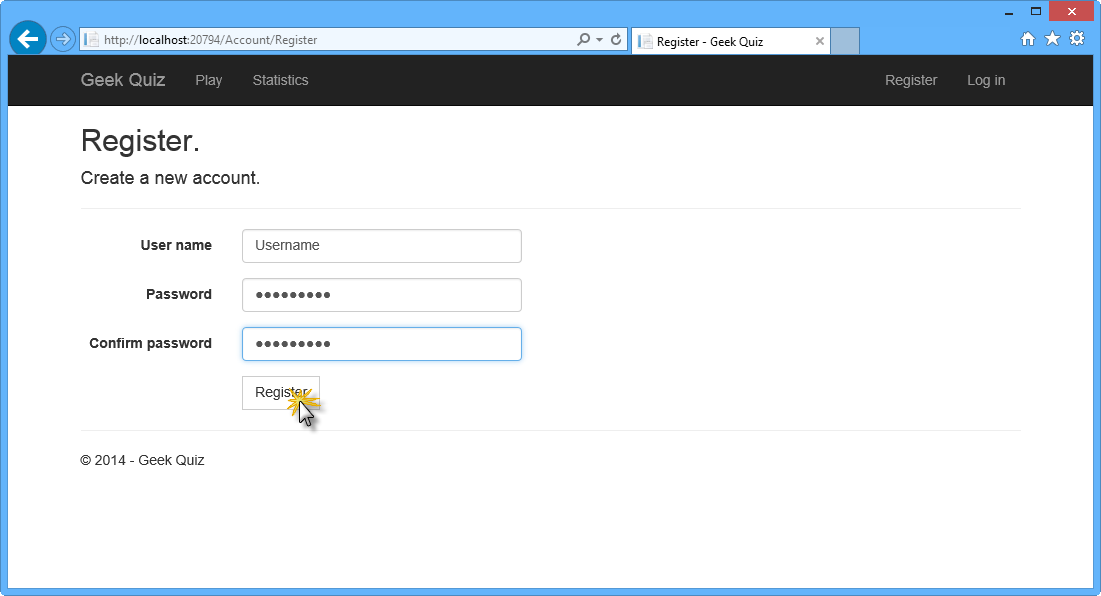This screenshot has width=1101, height=596.
Task: Click inside the address bar URL field
Action: coord(300,40)
